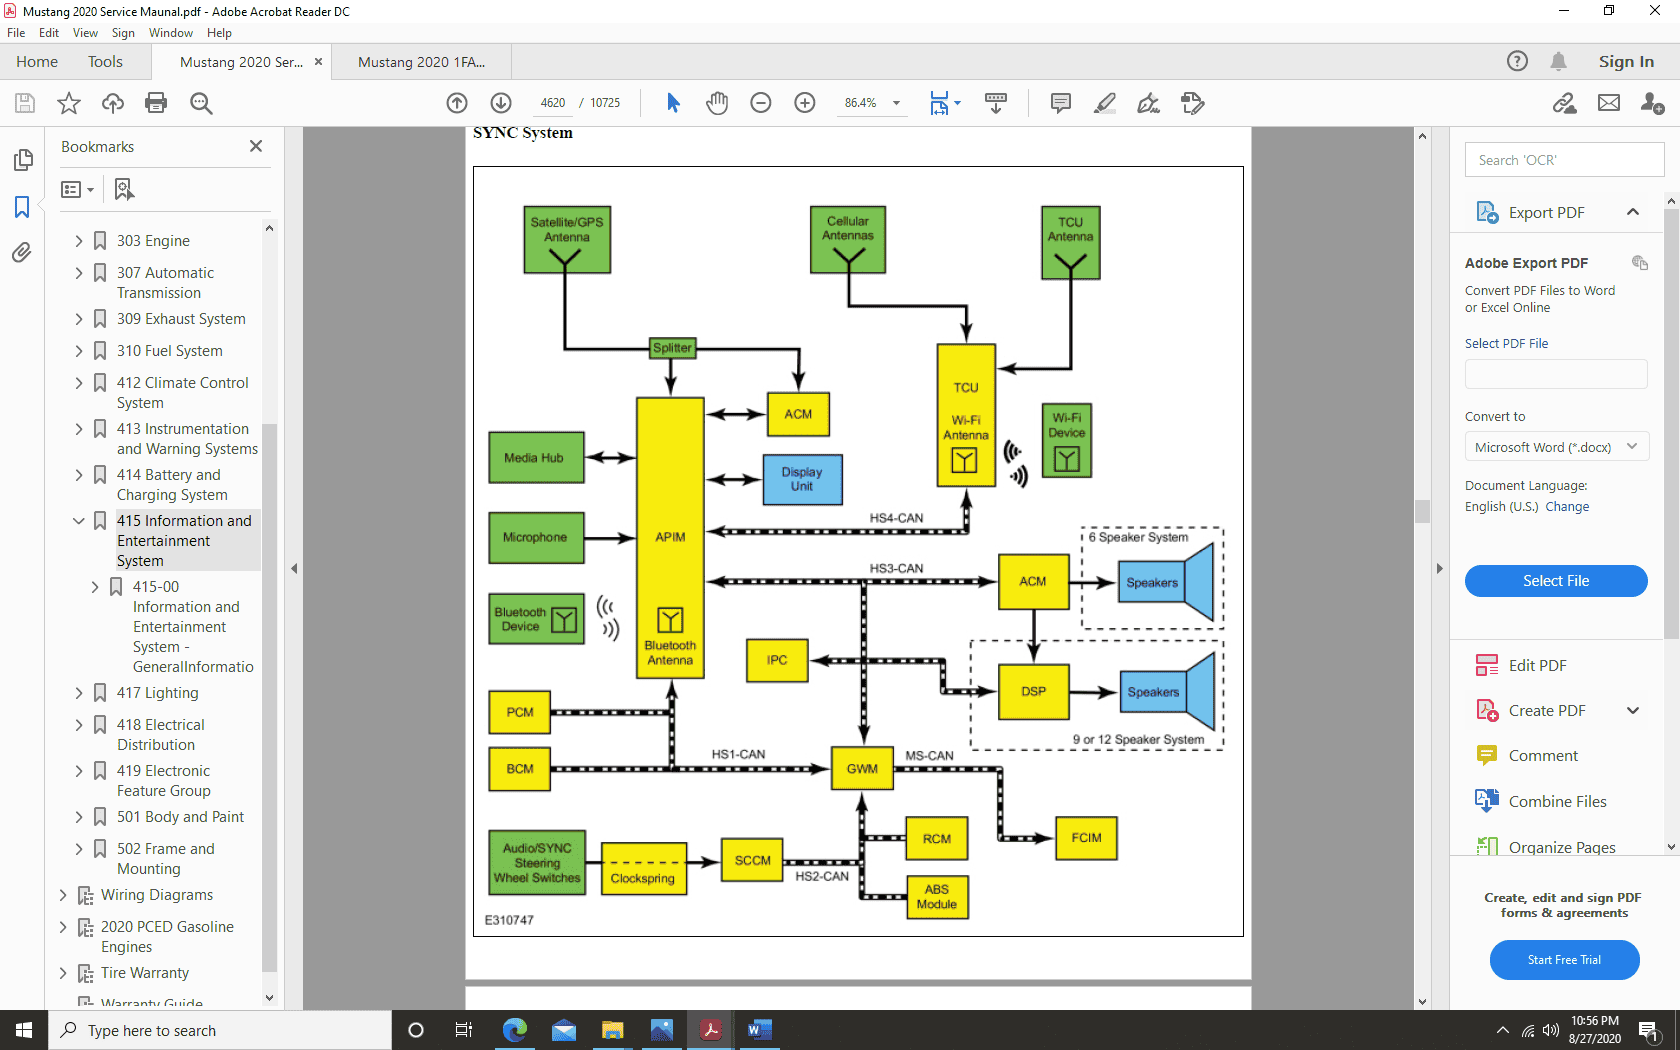Screen dimensions: 1680x1050
Task: Go to previous page arrow
Action: (x=457, y=103)
